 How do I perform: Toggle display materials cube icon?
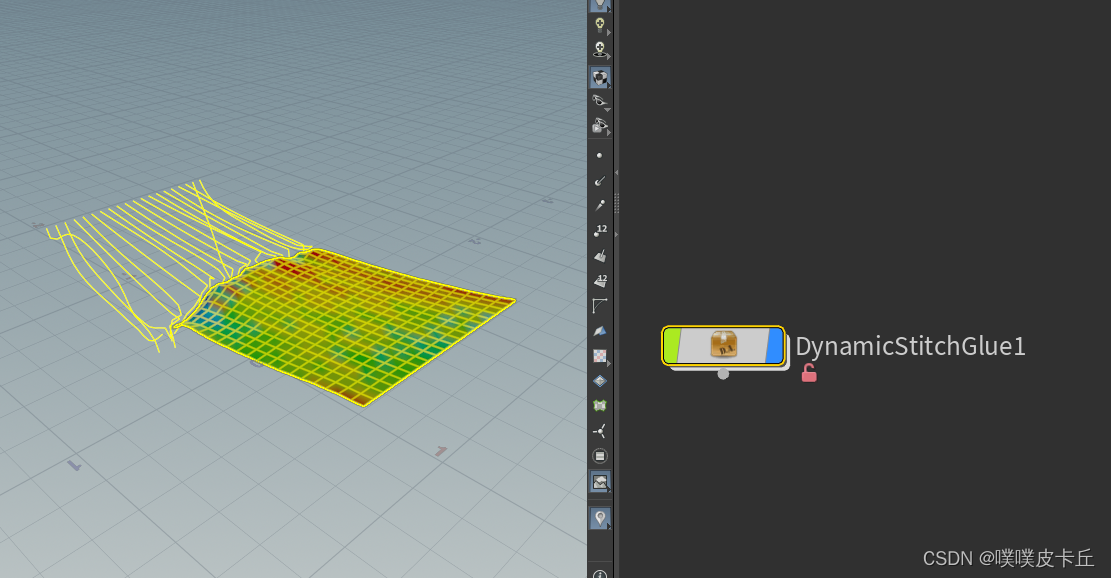(599, 77)
